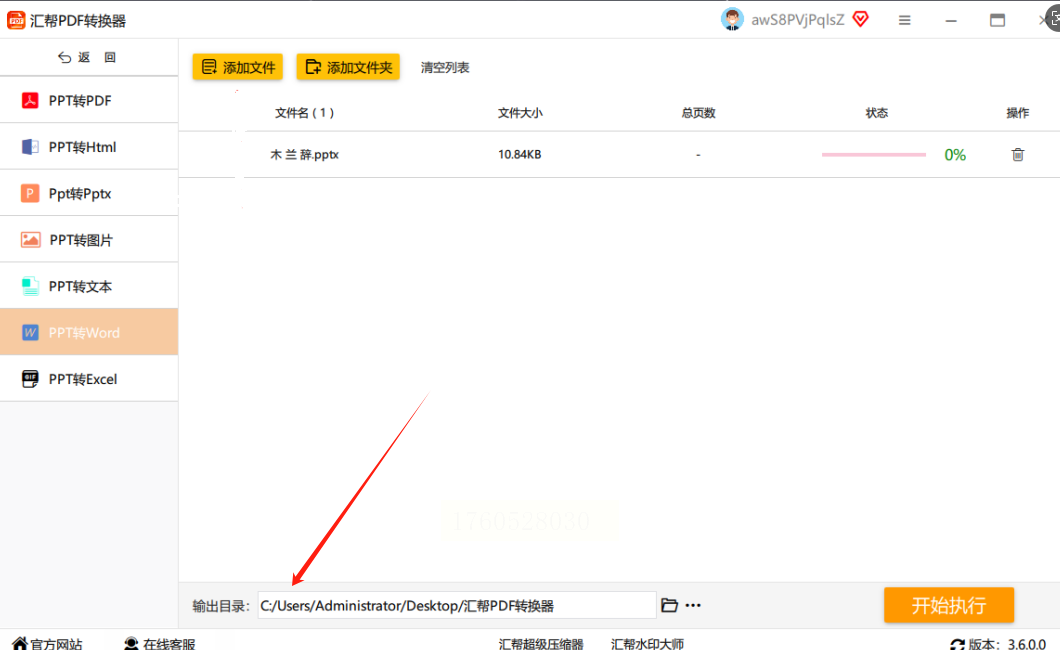Click the house icon beside 官方网站
The height and width of the screenshot is (650, 1060).
pyautogui.click(x=20, y=644)
